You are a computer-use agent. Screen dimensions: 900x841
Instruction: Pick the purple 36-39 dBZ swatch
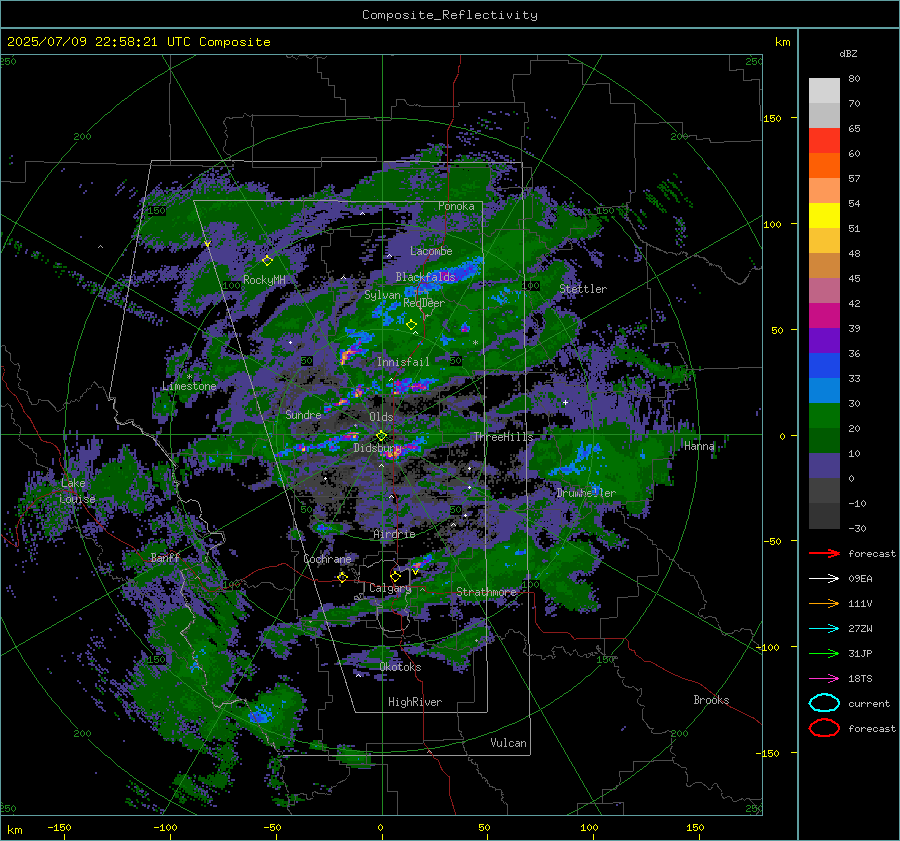(x=824, y=341)
